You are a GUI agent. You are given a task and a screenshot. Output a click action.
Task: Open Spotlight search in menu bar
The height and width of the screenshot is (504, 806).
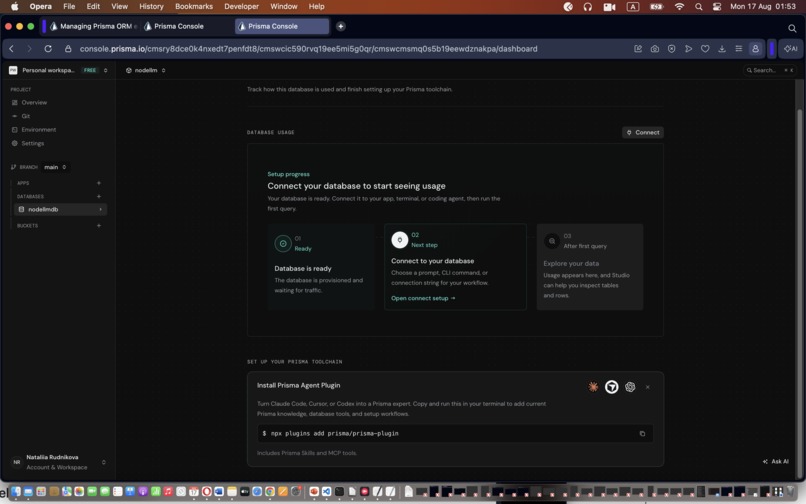(x=699, y=7)
